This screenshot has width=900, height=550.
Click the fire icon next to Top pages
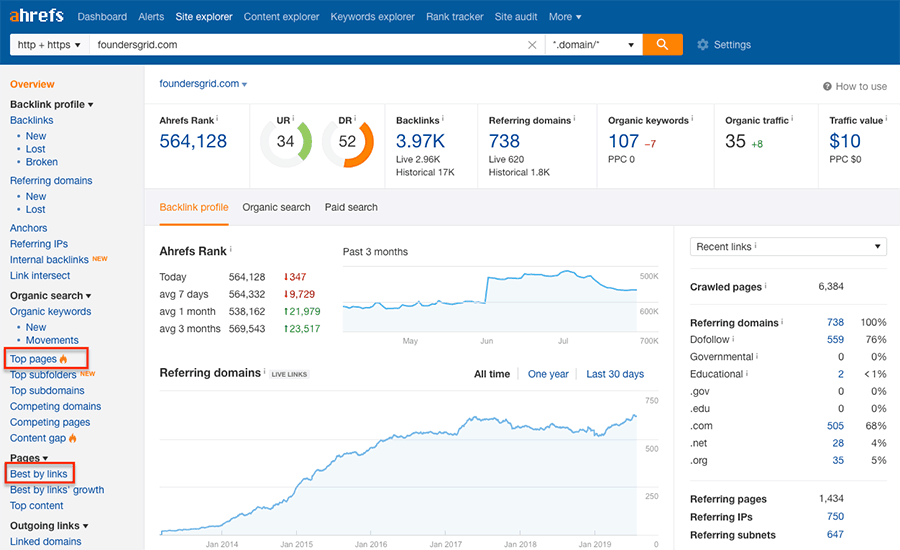click(63, 359)
